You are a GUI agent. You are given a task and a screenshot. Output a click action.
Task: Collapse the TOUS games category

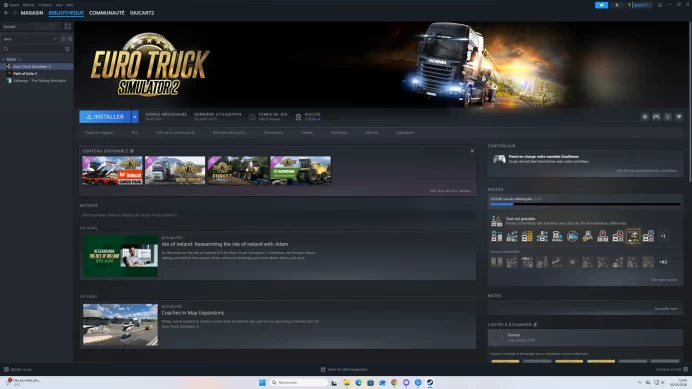(4, 59)
